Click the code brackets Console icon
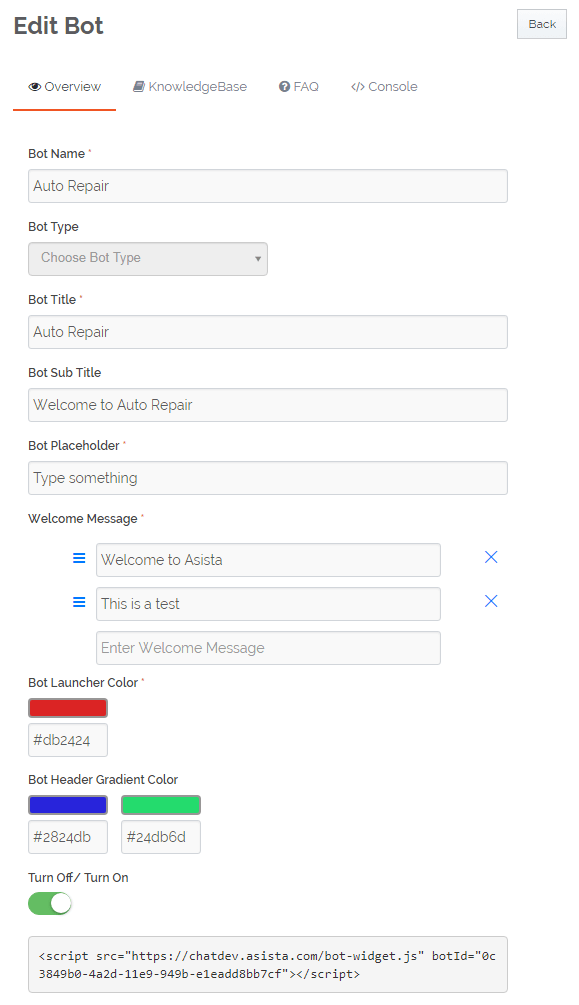This screenshot has height=1005, width=579. tap(358, 87)
